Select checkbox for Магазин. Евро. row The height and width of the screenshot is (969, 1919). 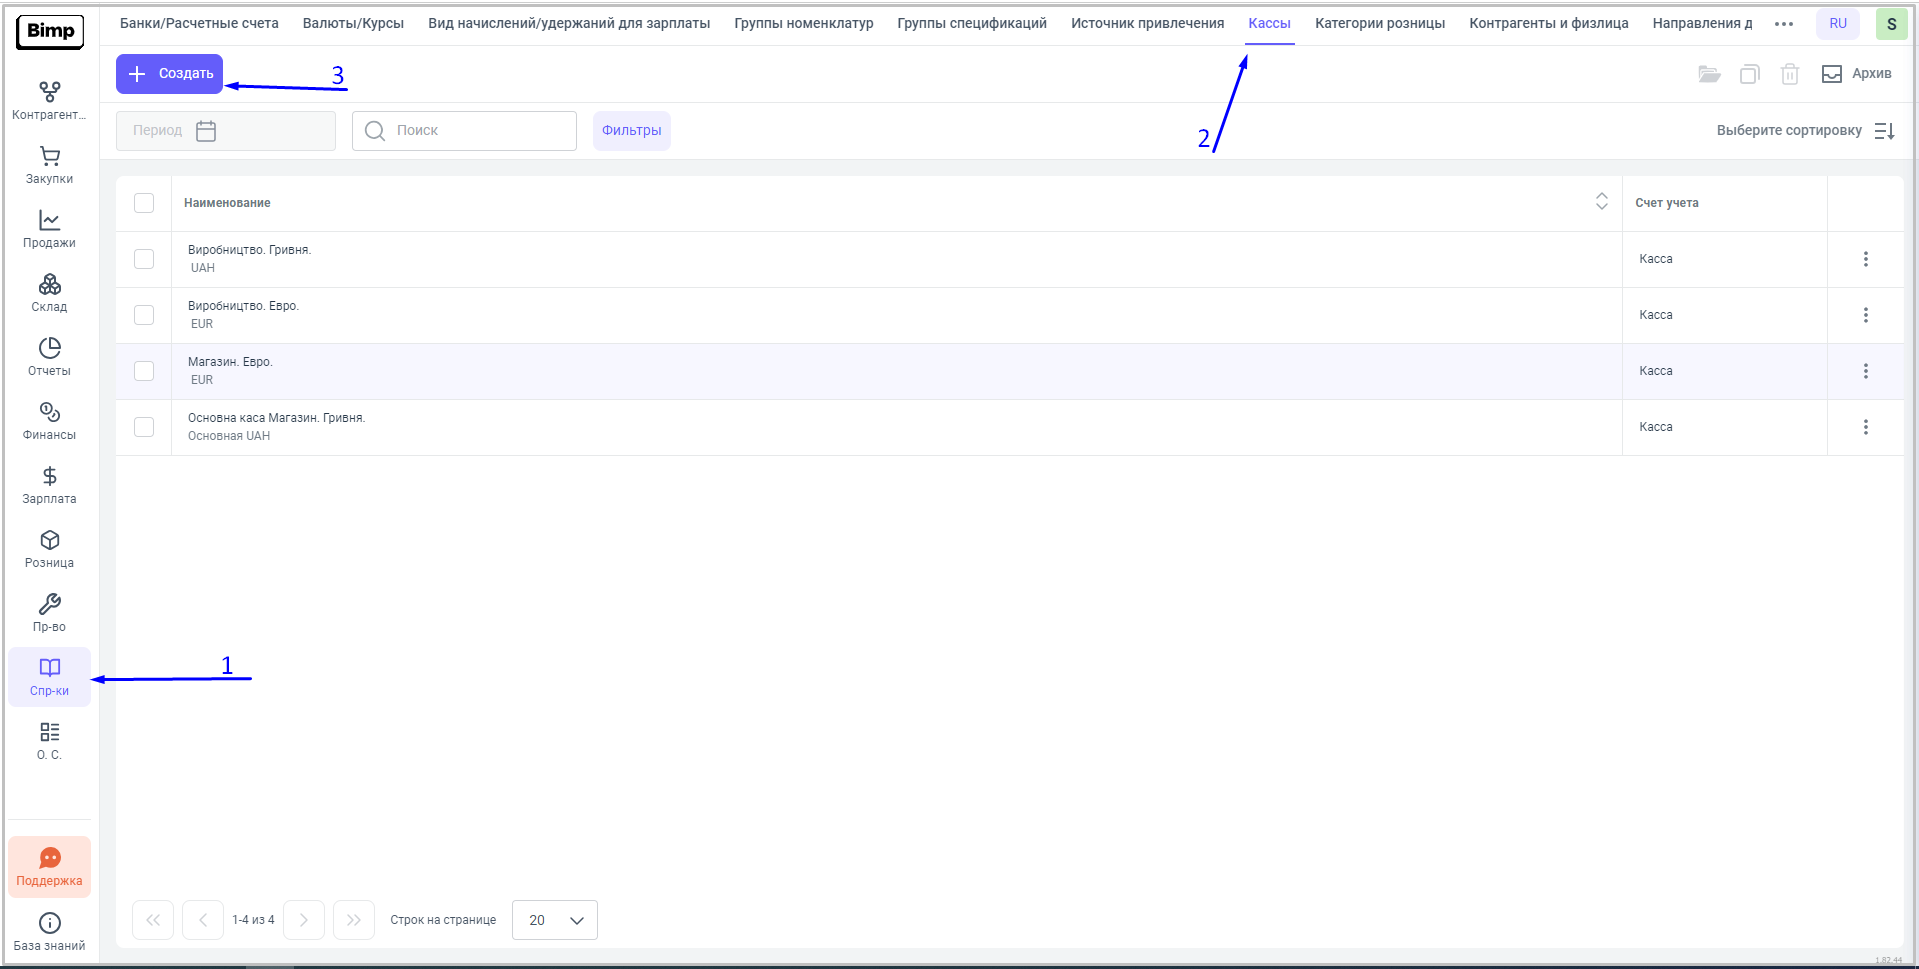[x=144, y=371]
